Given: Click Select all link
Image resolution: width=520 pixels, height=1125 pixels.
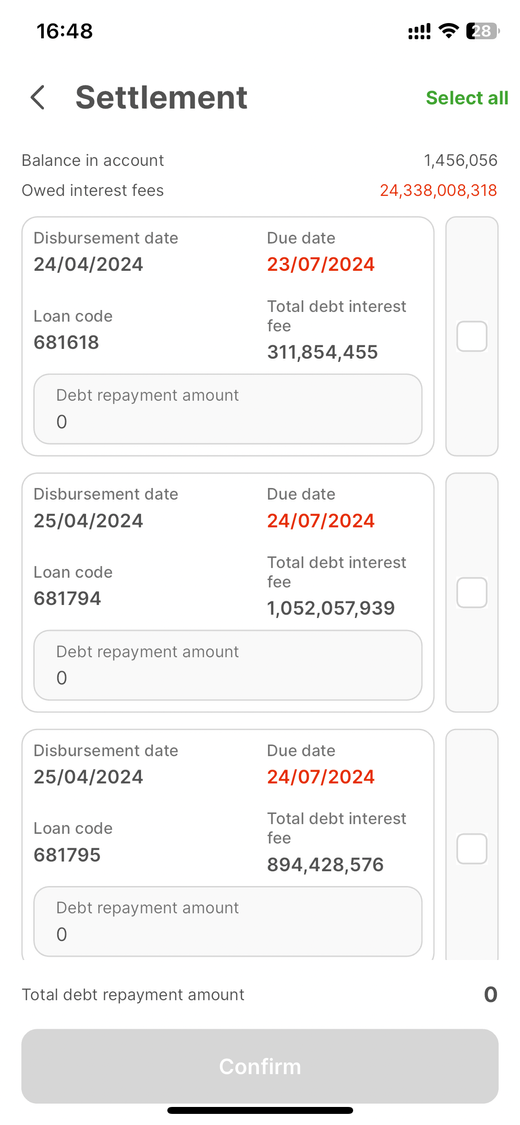Looking at the screenshot, I should (467, 98).
